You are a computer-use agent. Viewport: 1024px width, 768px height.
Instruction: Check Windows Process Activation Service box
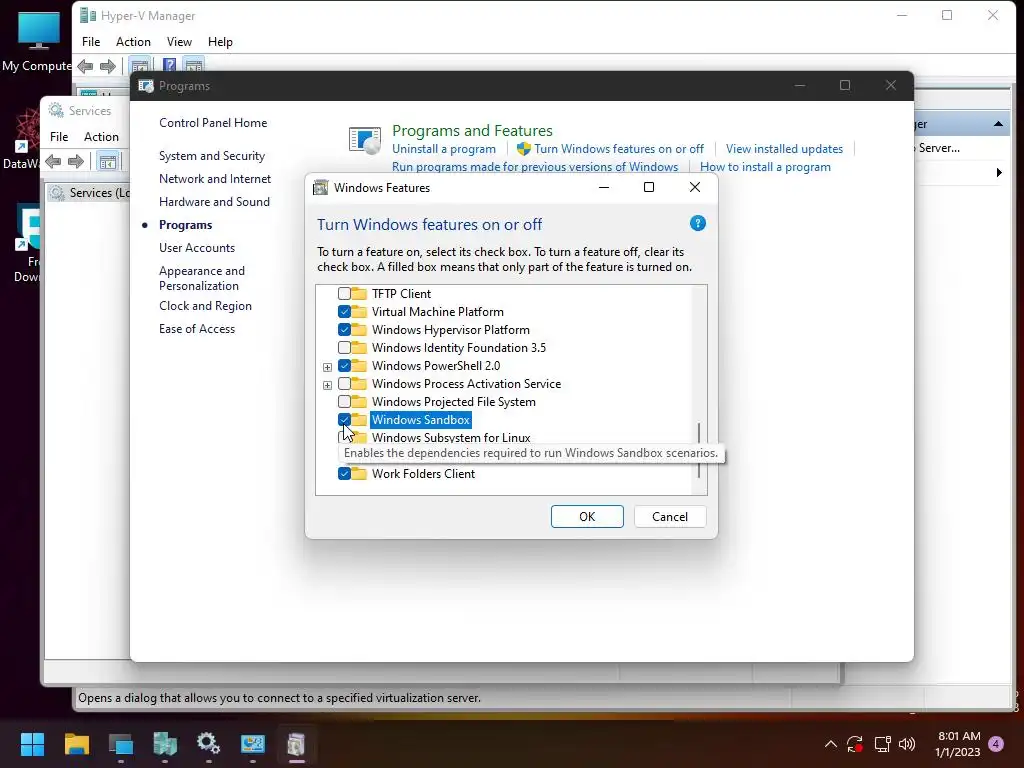[x=344, y=383]
